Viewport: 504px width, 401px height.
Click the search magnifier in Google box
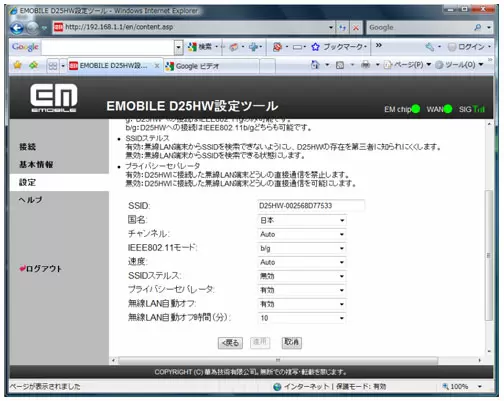[478, 27]
